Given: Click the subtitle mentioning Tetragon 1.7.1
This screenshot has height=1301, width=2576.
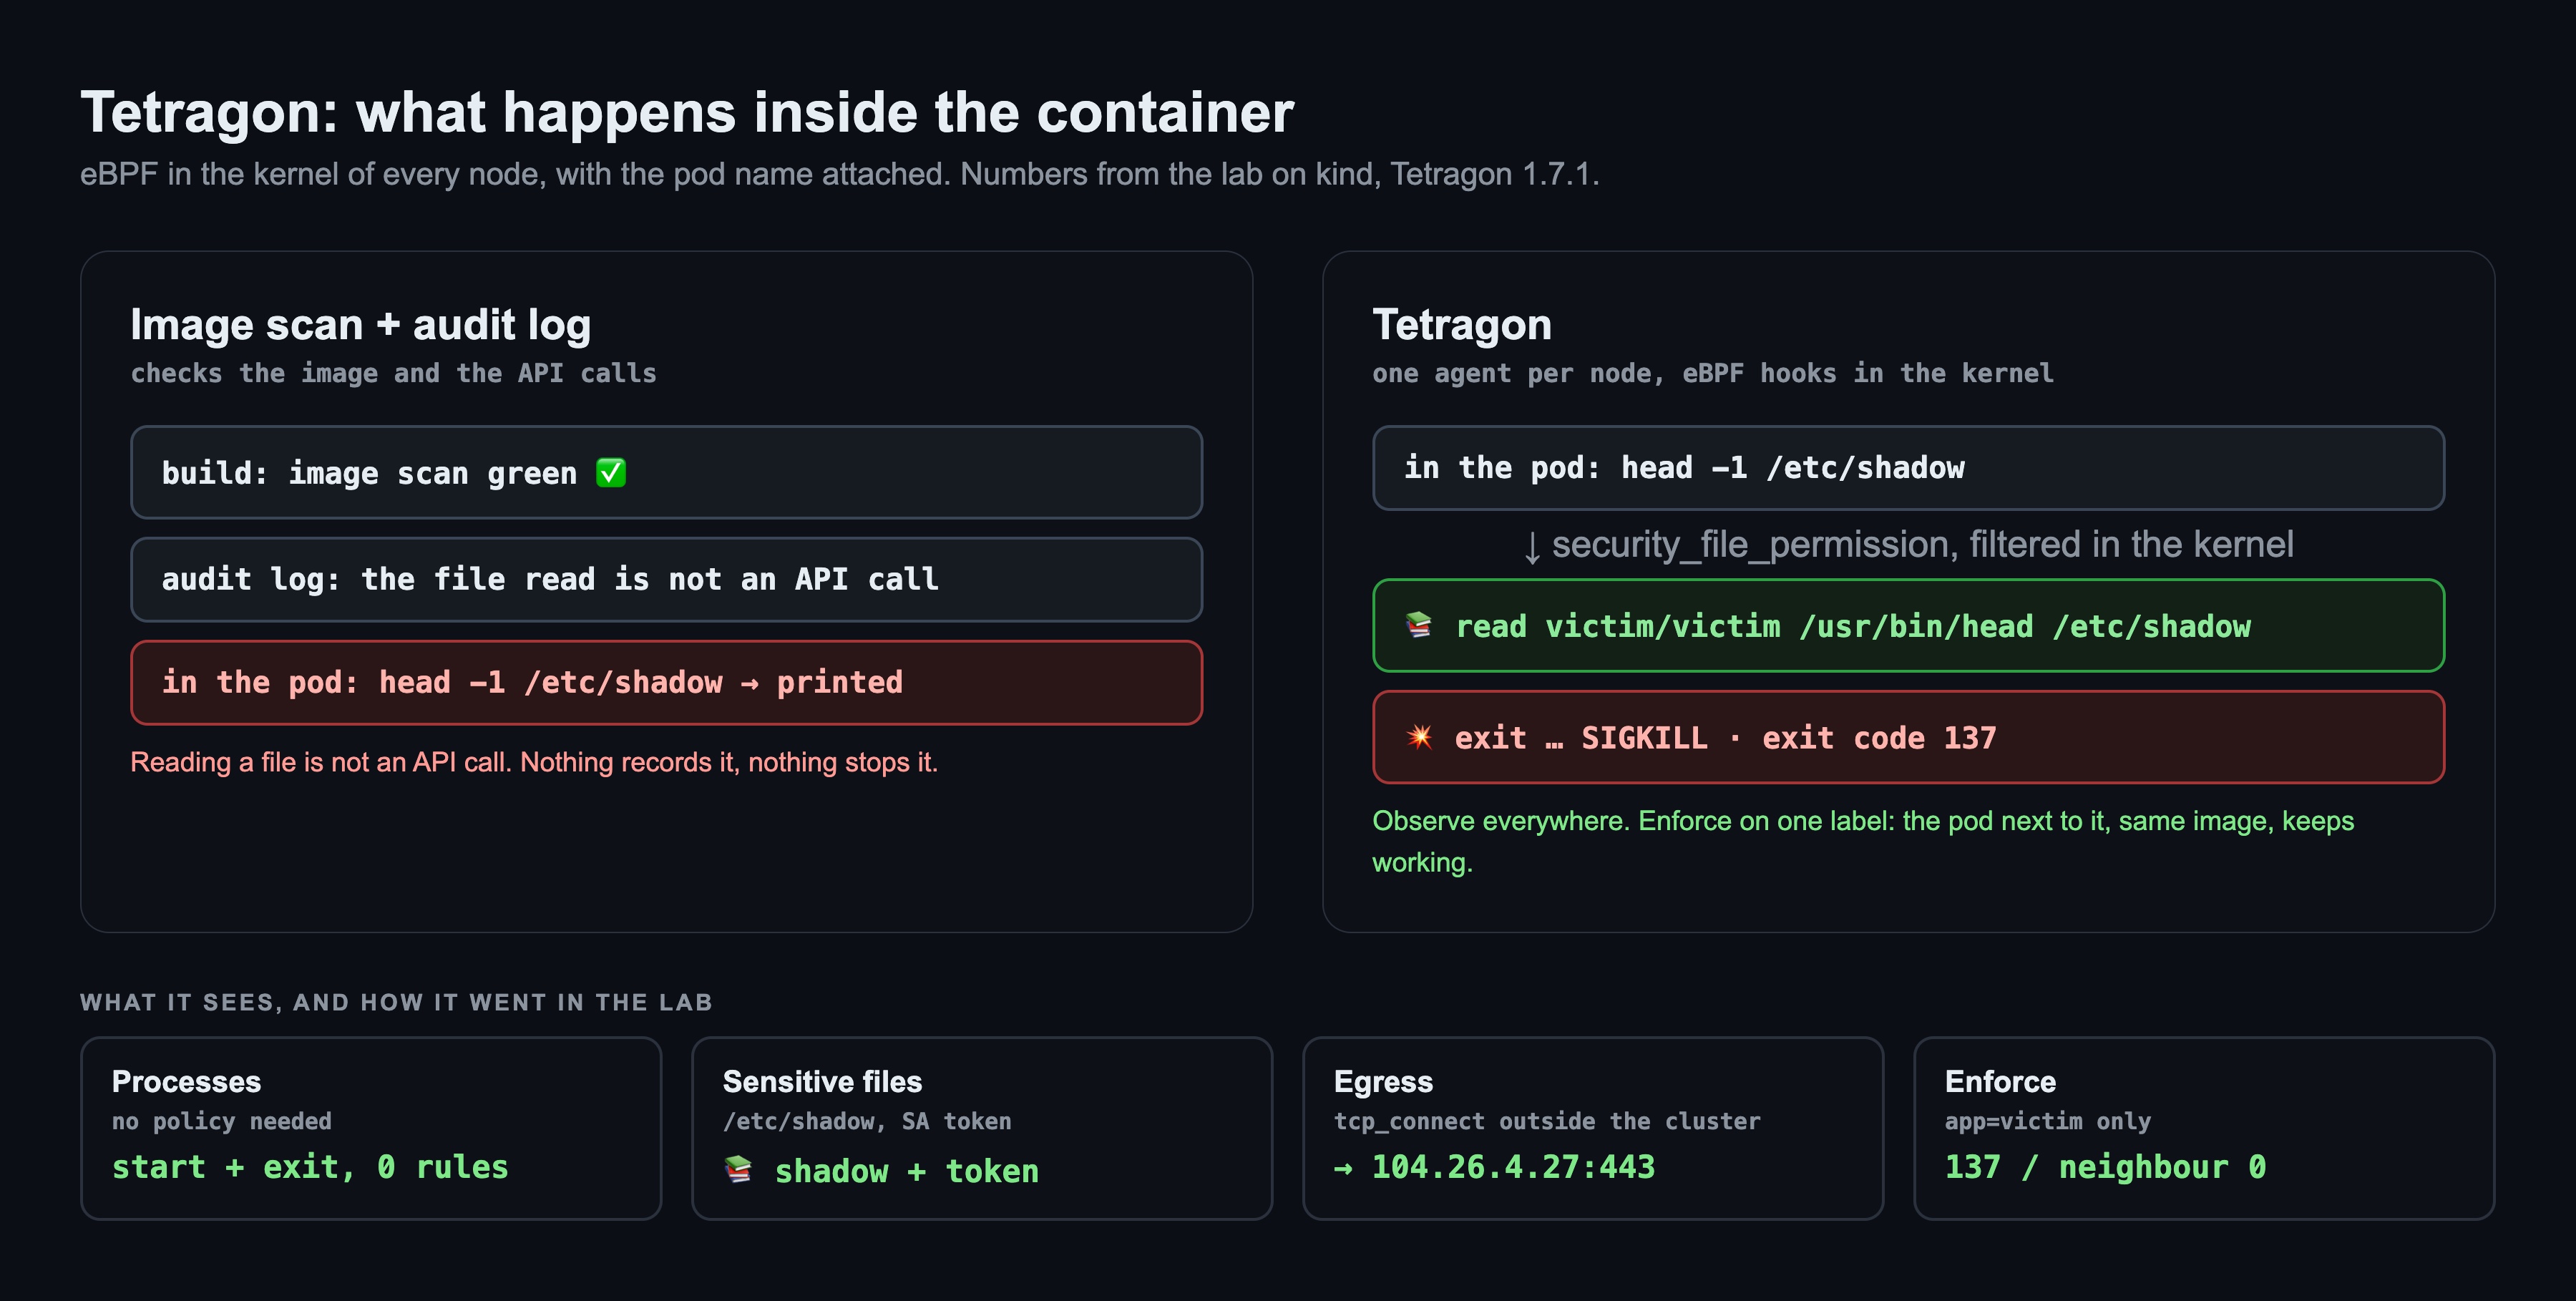Looking at the screenshot, I should click(840, 174).
